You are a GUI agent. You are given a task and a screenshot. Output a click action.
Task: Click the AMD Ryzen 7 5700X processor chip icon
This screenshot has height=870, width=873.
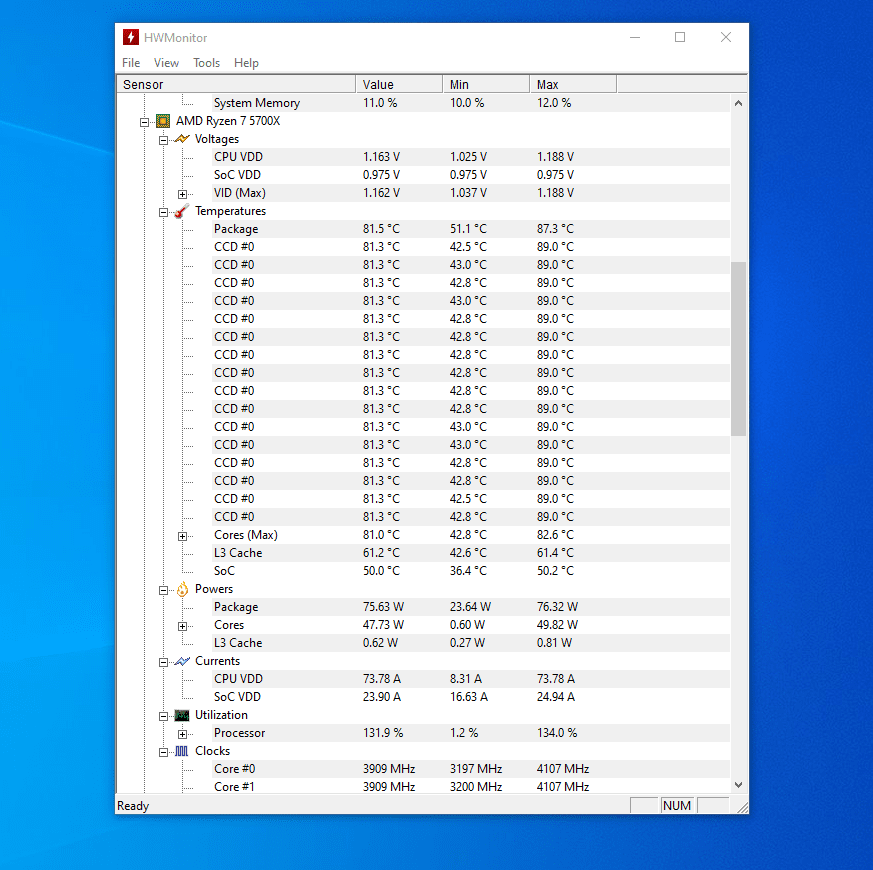coord(163,121)
